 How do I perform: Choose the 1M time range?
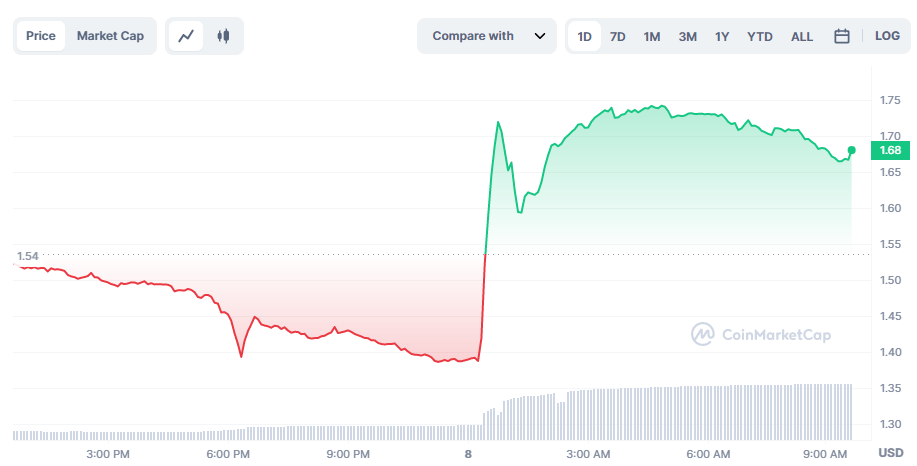pos(652,37)
